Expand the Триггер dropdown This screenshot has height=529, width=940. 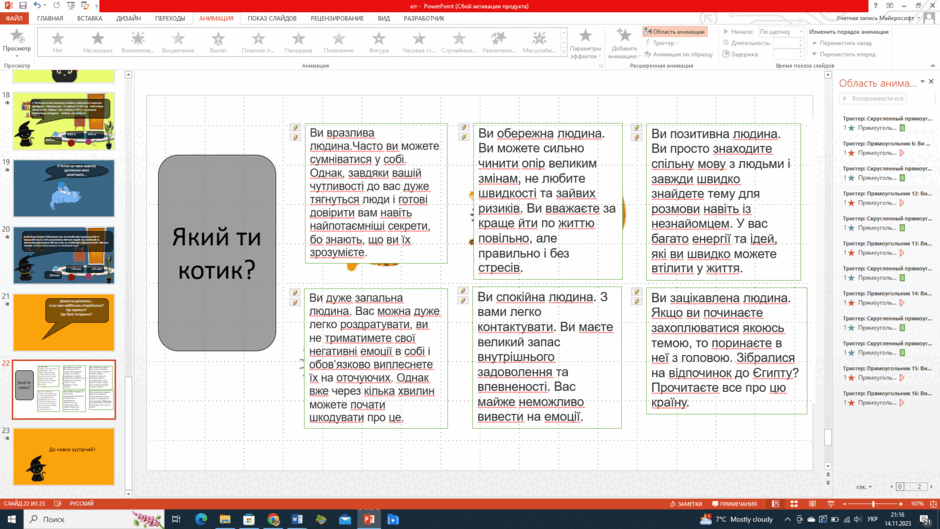point(662,43)
